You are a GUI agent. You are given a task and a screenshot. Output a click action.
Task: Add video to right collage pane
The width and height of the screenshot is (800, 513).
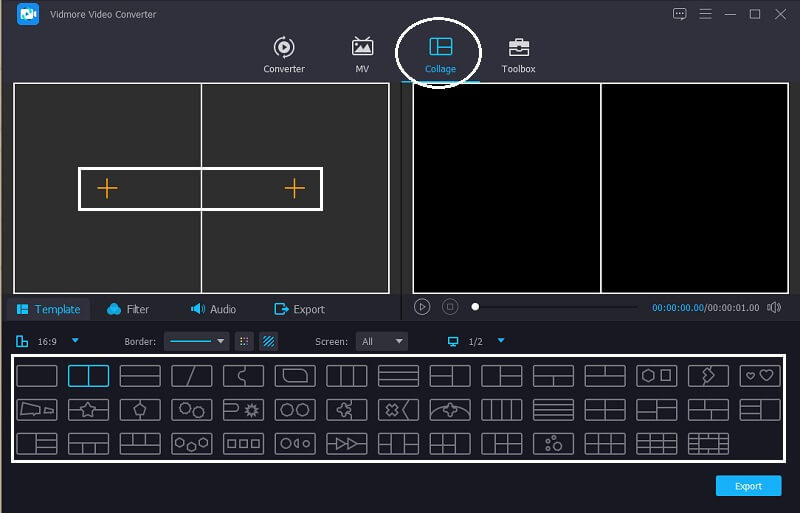click(x=294, y=188)
